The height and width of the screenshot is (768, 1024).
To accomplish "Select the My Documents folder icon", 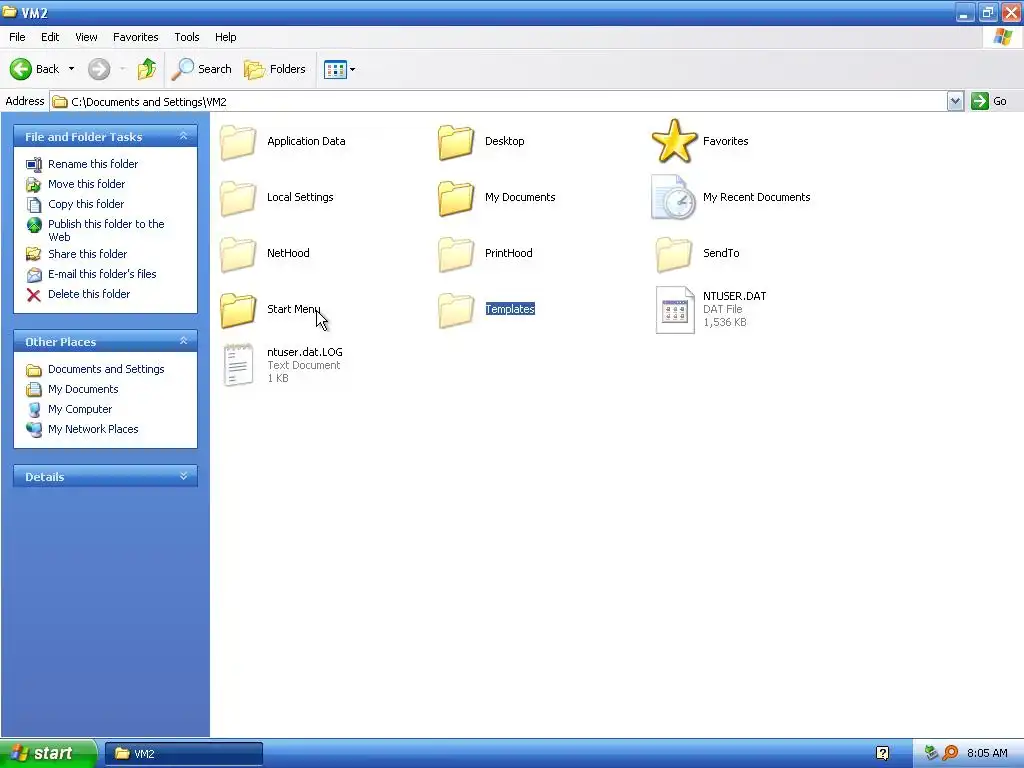I will coord(456,198).
